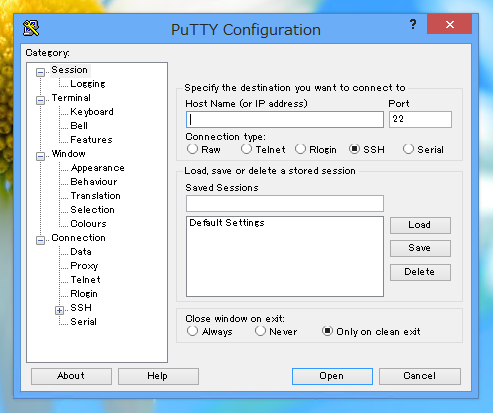The height and width of the screenshot is (413, 493).
Task: Open the Bell category
Action: point(79,126)
